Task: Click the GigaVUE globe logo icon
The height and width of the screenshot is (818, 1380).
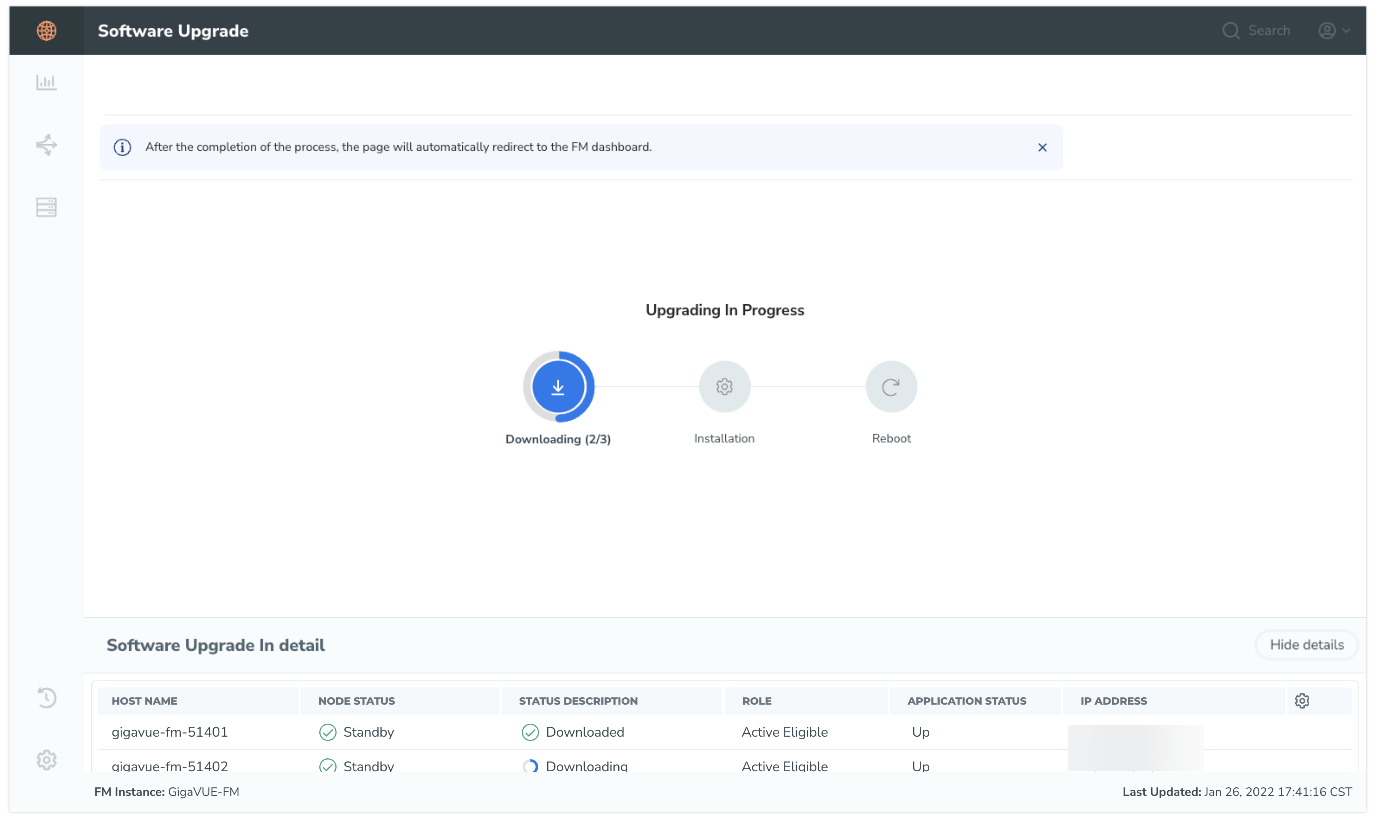Action: (x=46, y=31)
